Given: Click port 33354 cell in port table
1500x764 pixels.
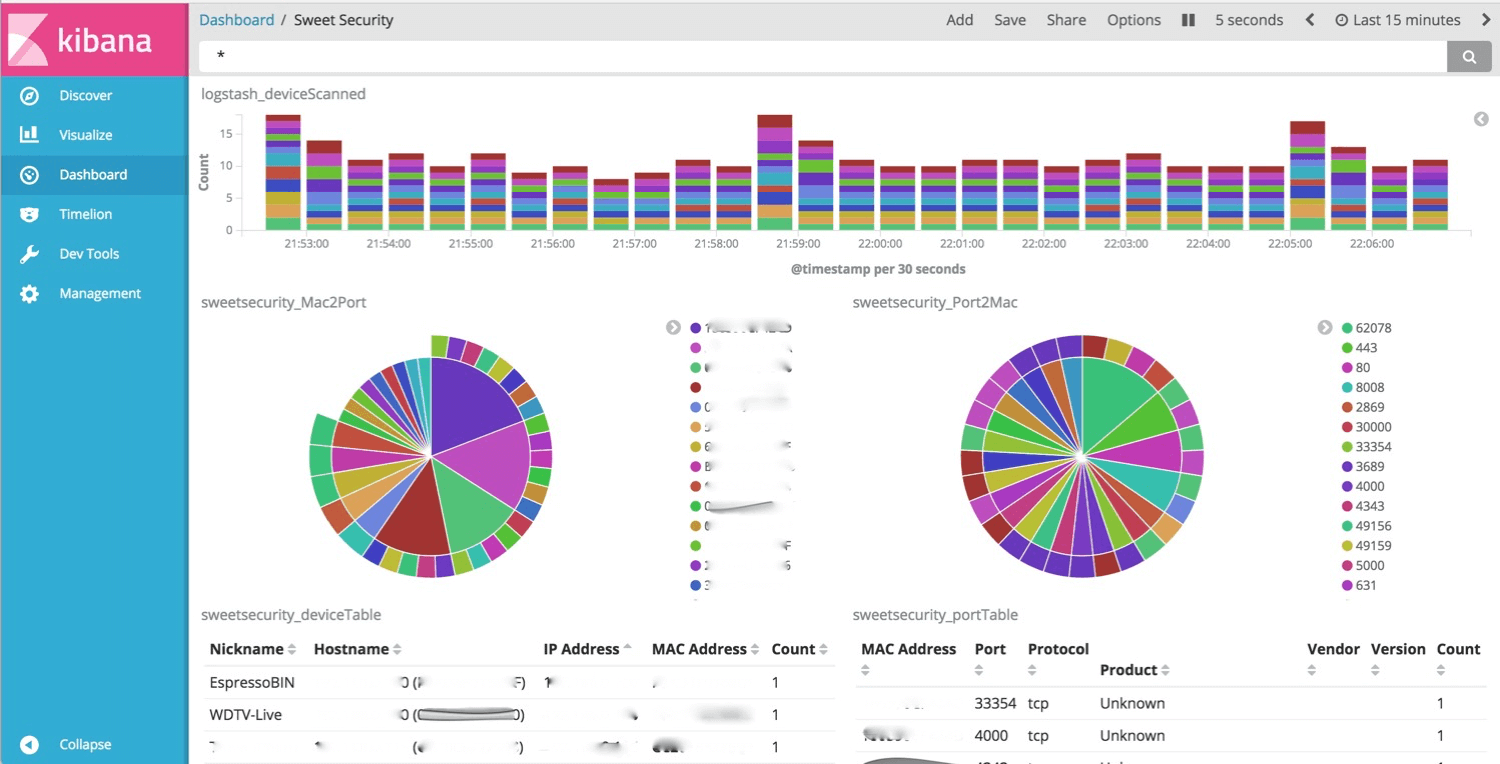Looking at the screenshot, I should tap(995, 704).
